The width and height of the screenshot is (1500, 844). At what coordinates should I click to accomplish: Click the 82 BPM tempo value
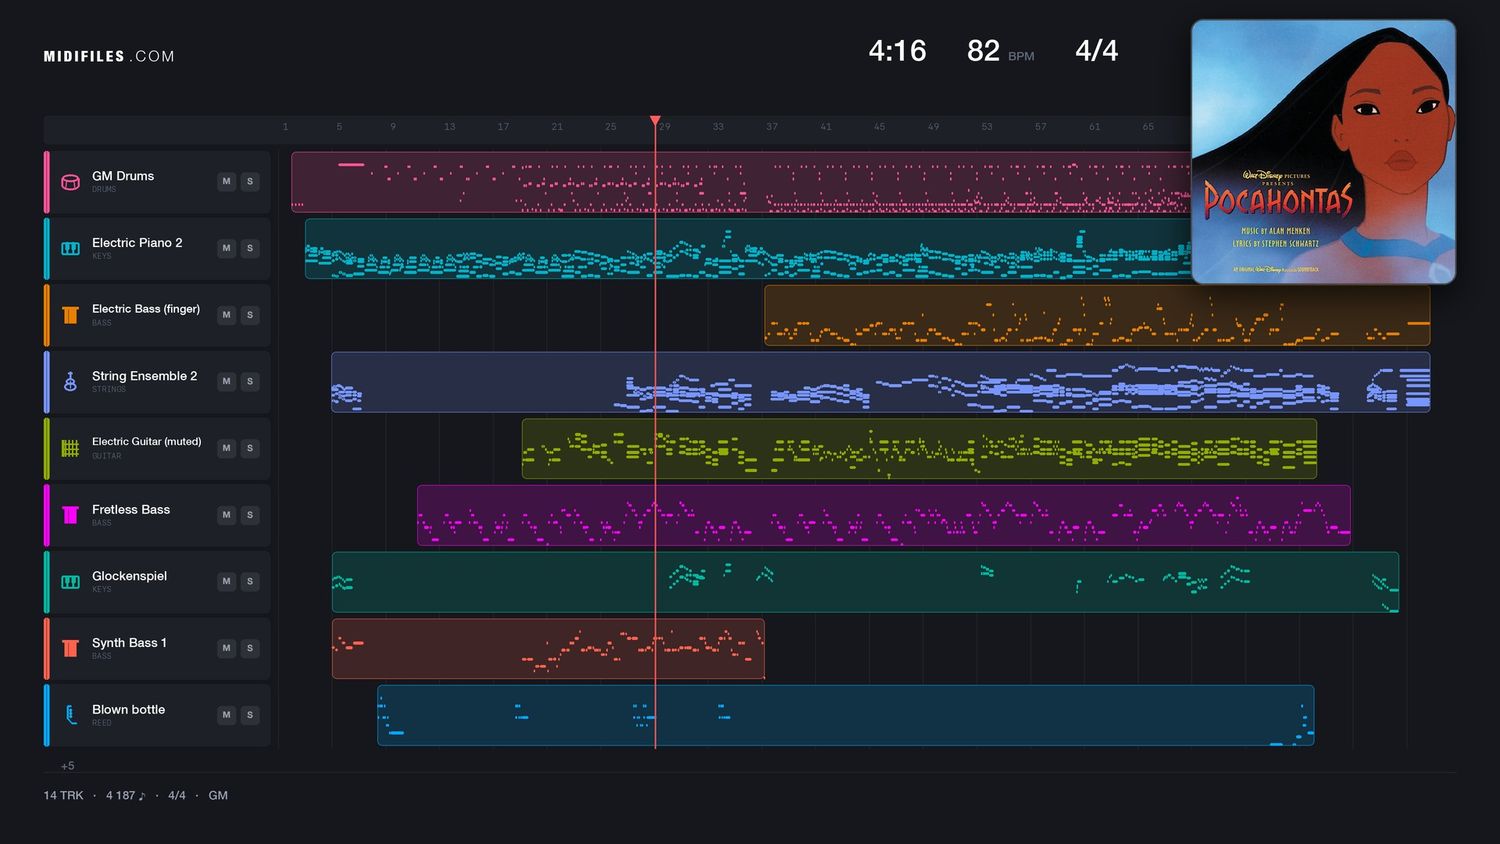coord(983,51)
